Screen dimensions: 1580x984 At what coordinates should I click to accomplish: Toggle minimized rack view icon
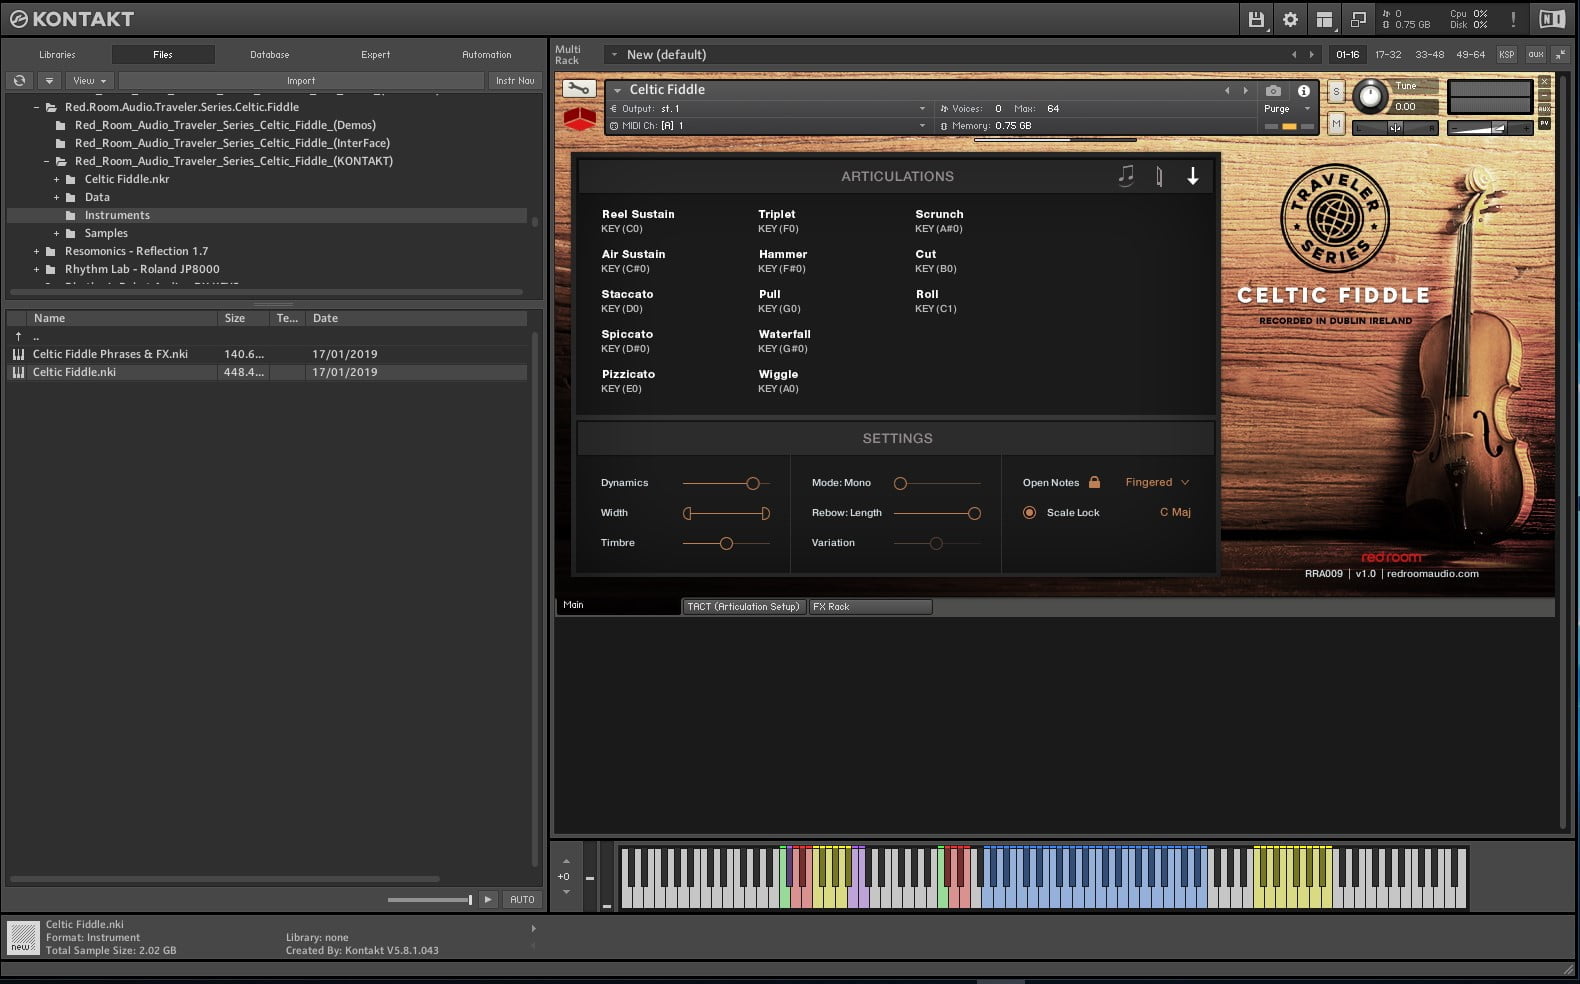1358,19
